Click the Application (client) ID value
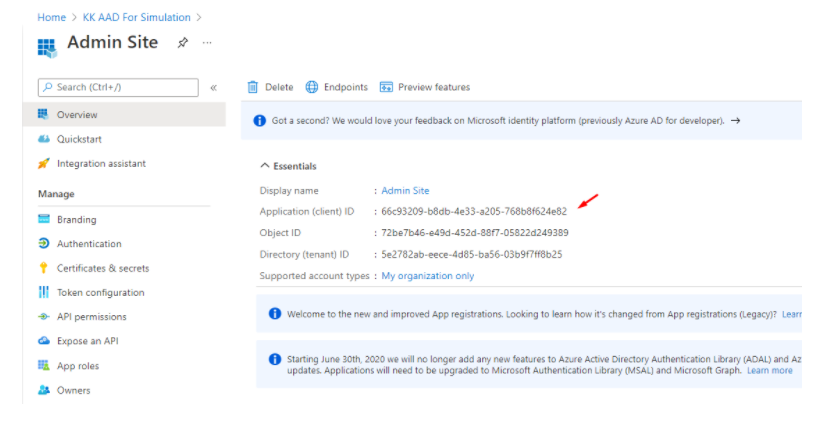Viewport: 822px width, 421px height. point(474,212)
